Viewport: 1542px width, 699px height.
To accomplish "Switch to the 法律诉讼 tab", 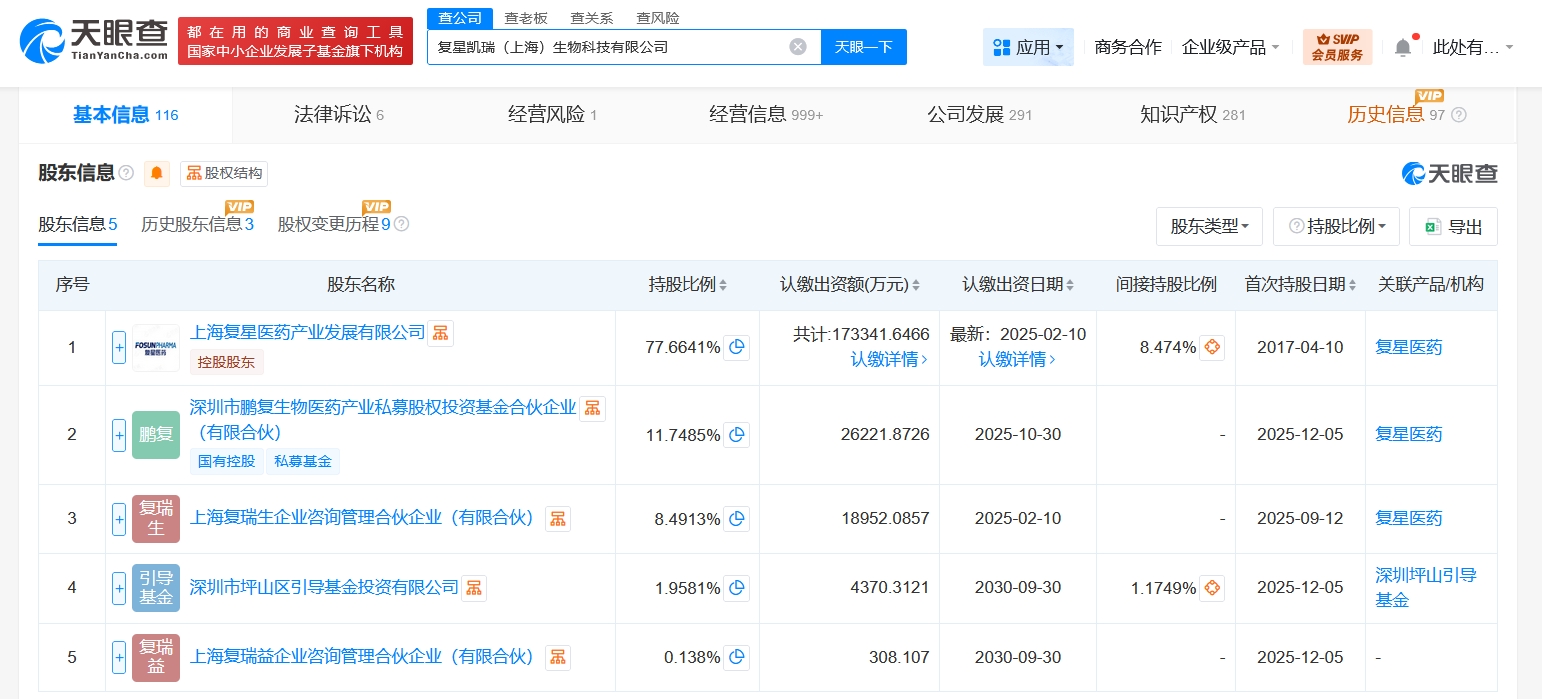I will pyautogui.click(x=338, y=115).
